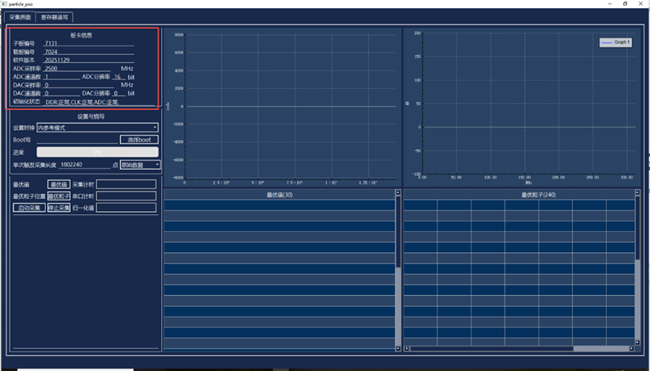Click the DAC采样率 field showing 0
The width and height of the screenshot is (650, 371).
[78, 85]
